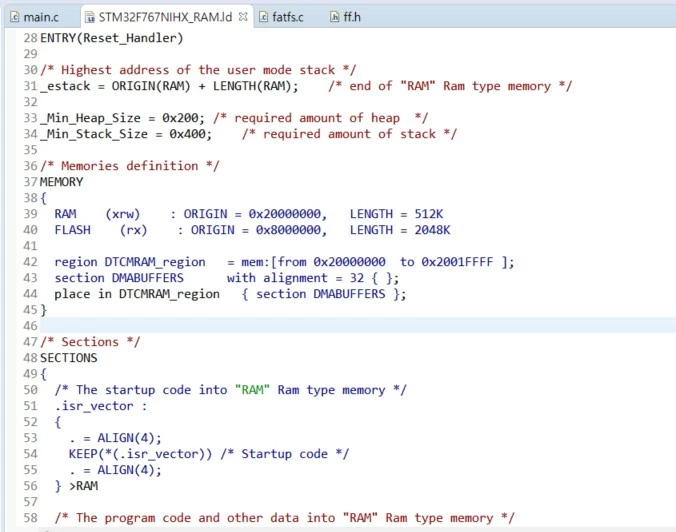Image resolution: width=676 pixels, height=532 pixels.
Task: Switch to the ff.h tab
Action: click(x=345, y=17)
